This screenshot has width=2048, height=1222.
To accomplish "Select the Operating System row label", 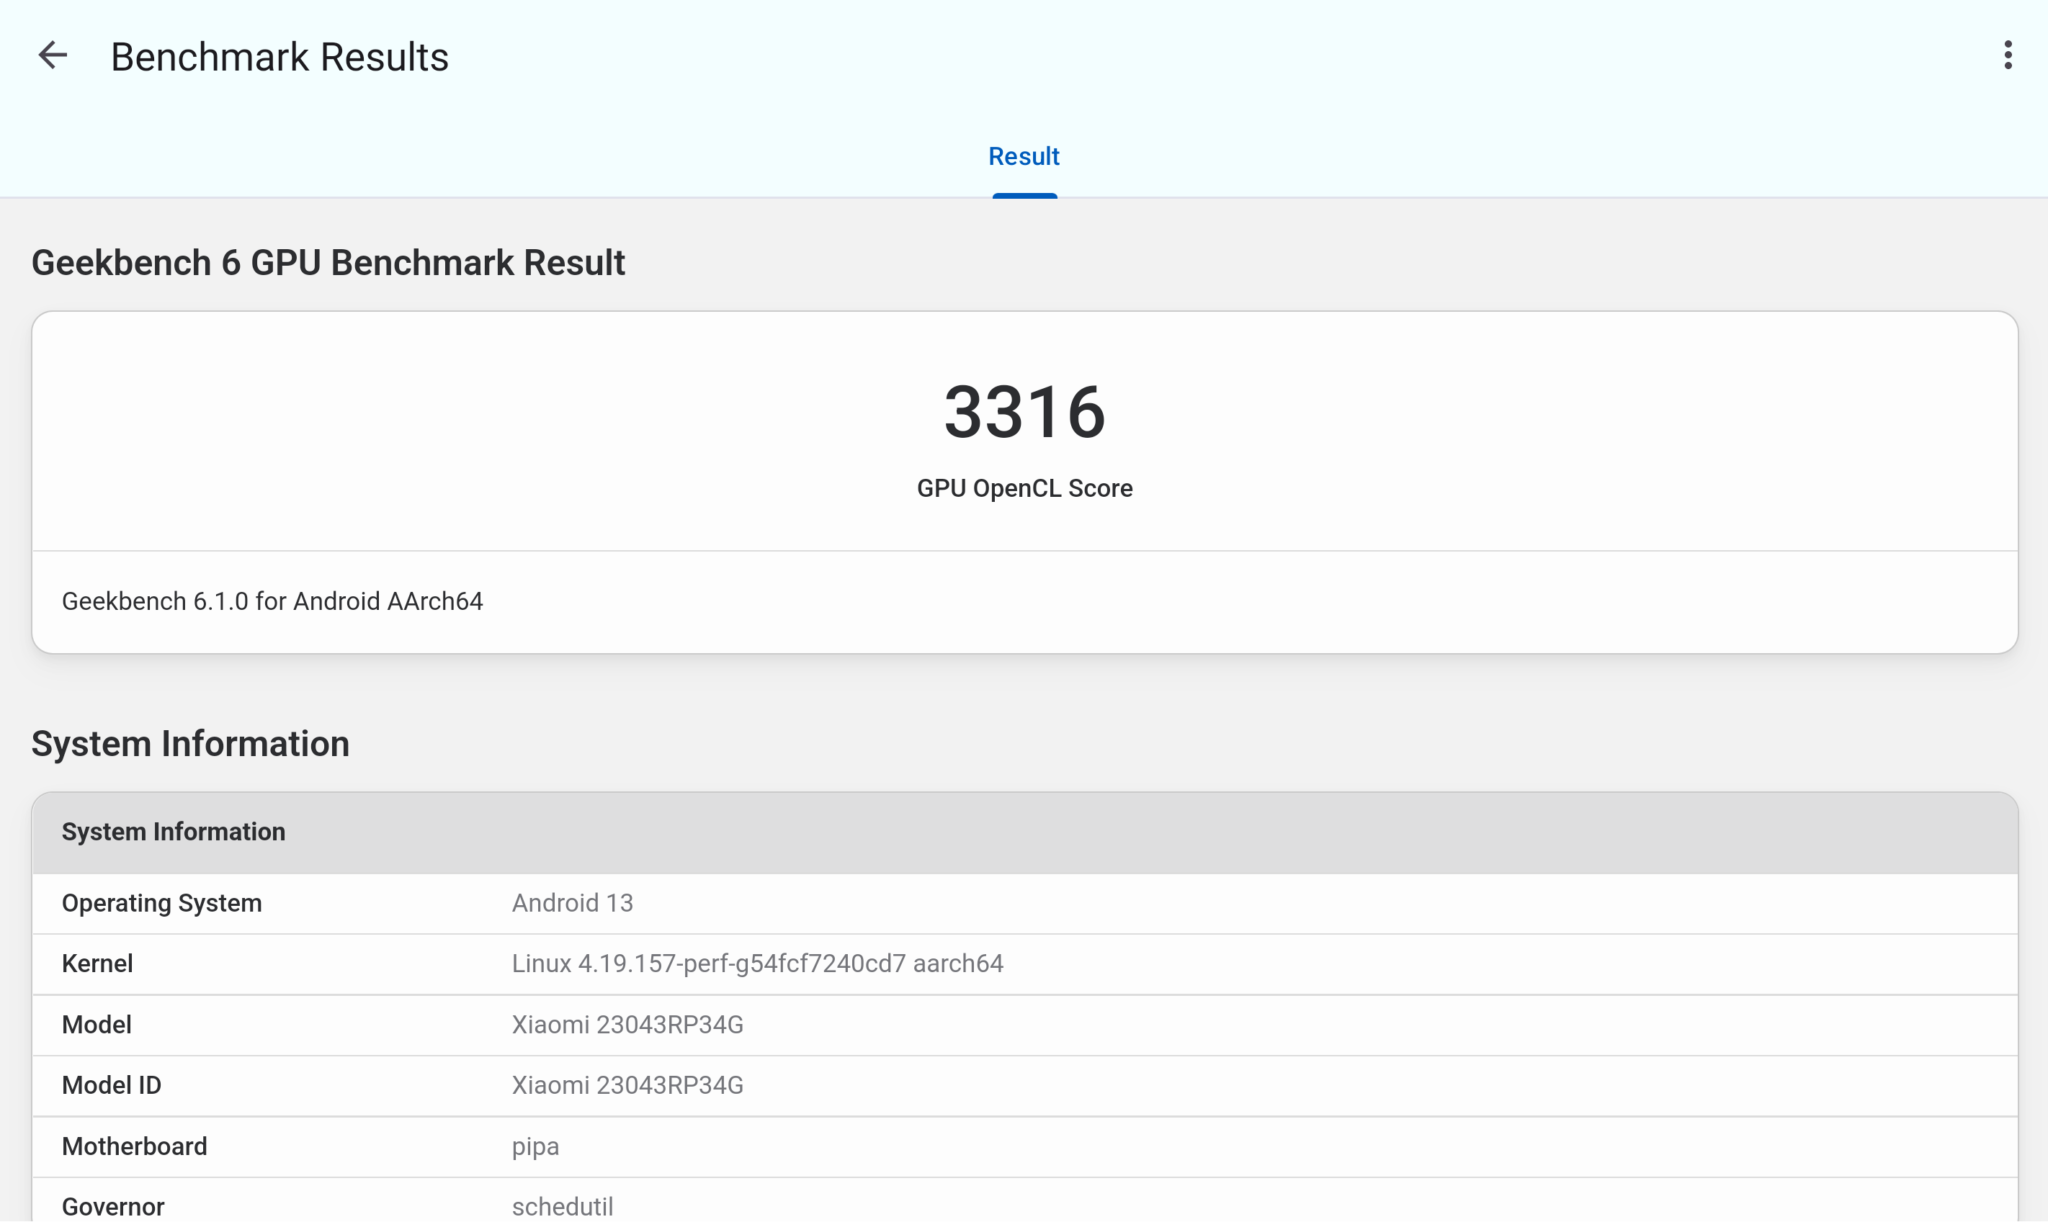I will click(x=161, y=903).
